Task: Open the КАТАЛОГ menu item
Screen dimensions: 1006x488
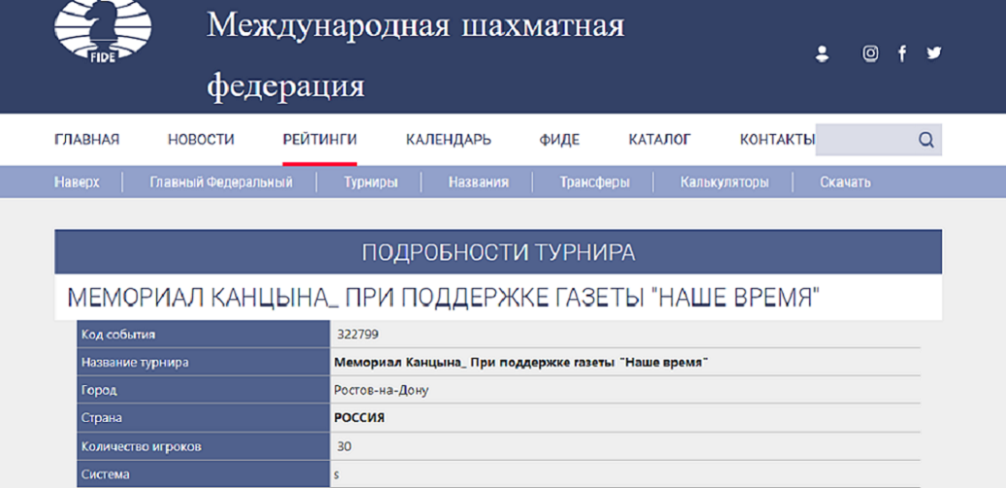Action: tap(659, 140)
